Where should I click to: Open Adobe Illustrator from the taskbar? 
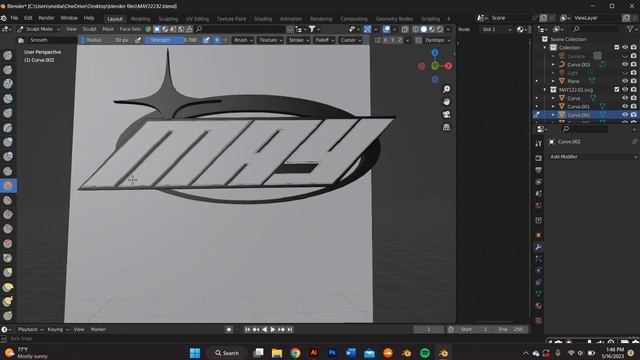click(x=314, y=353)
